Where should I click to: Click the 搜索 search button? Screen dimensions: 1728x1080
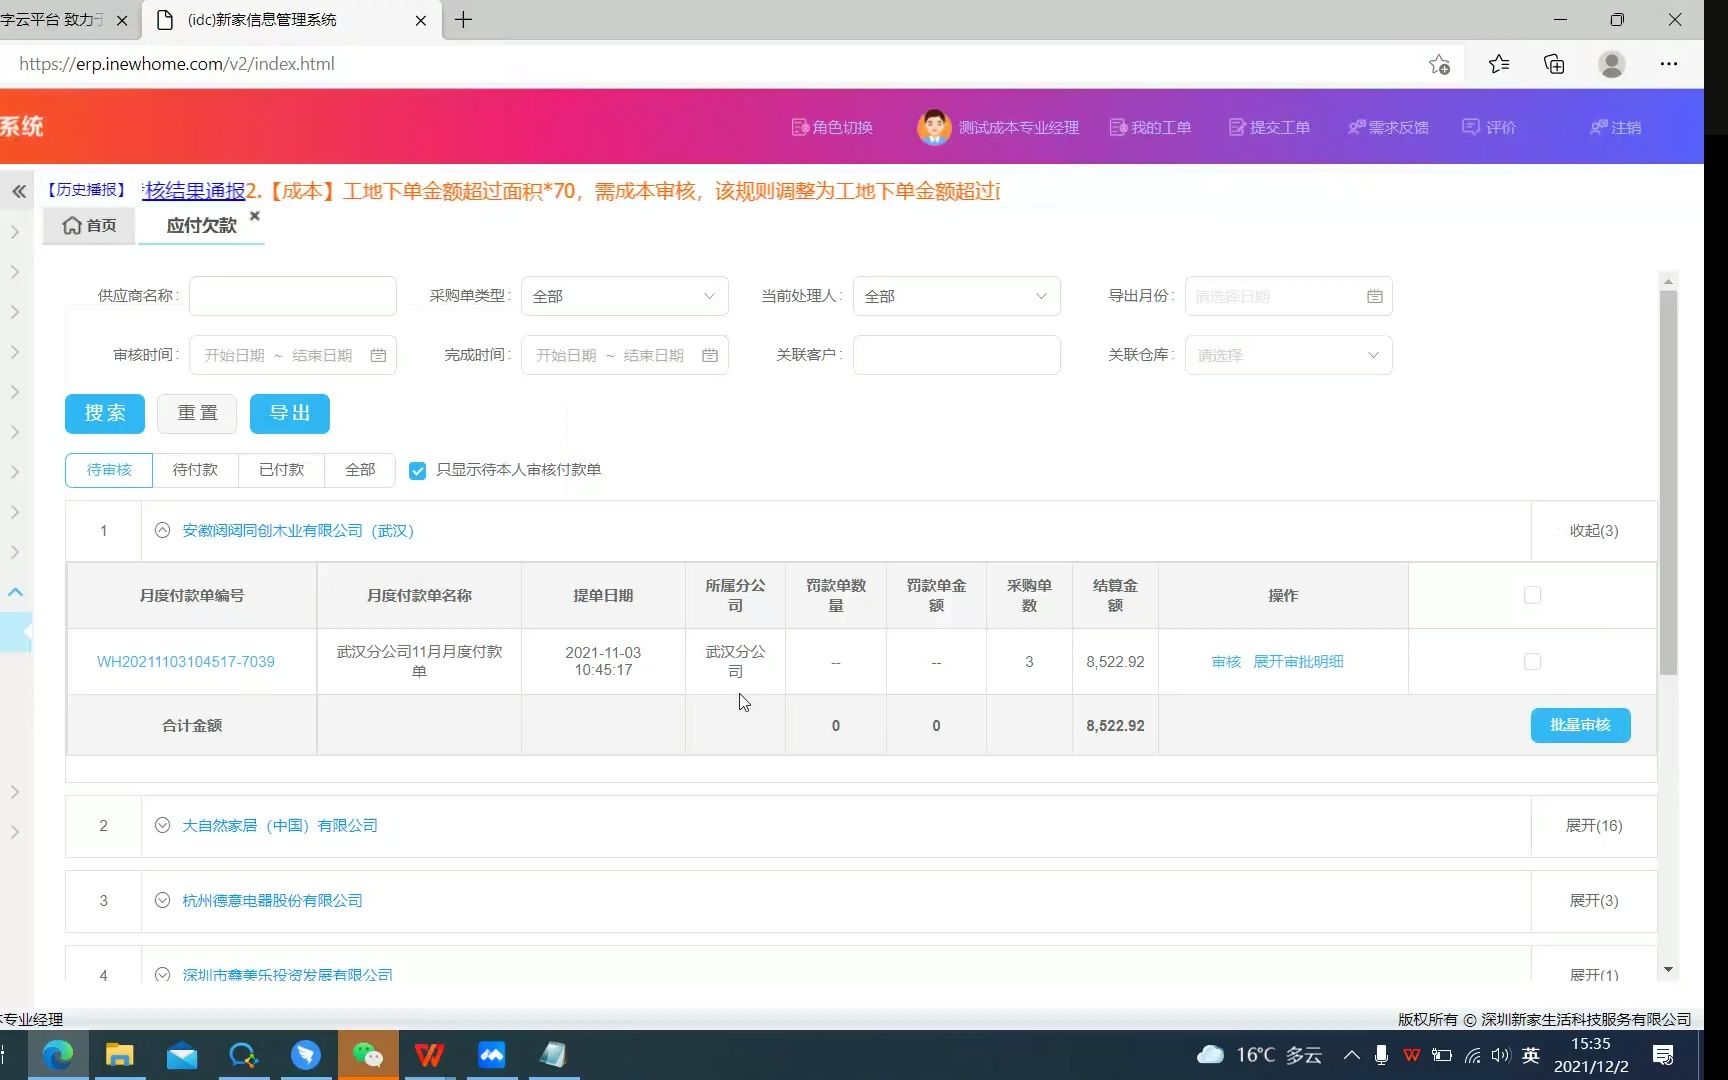pyautogui.click(x=104, y=413)
